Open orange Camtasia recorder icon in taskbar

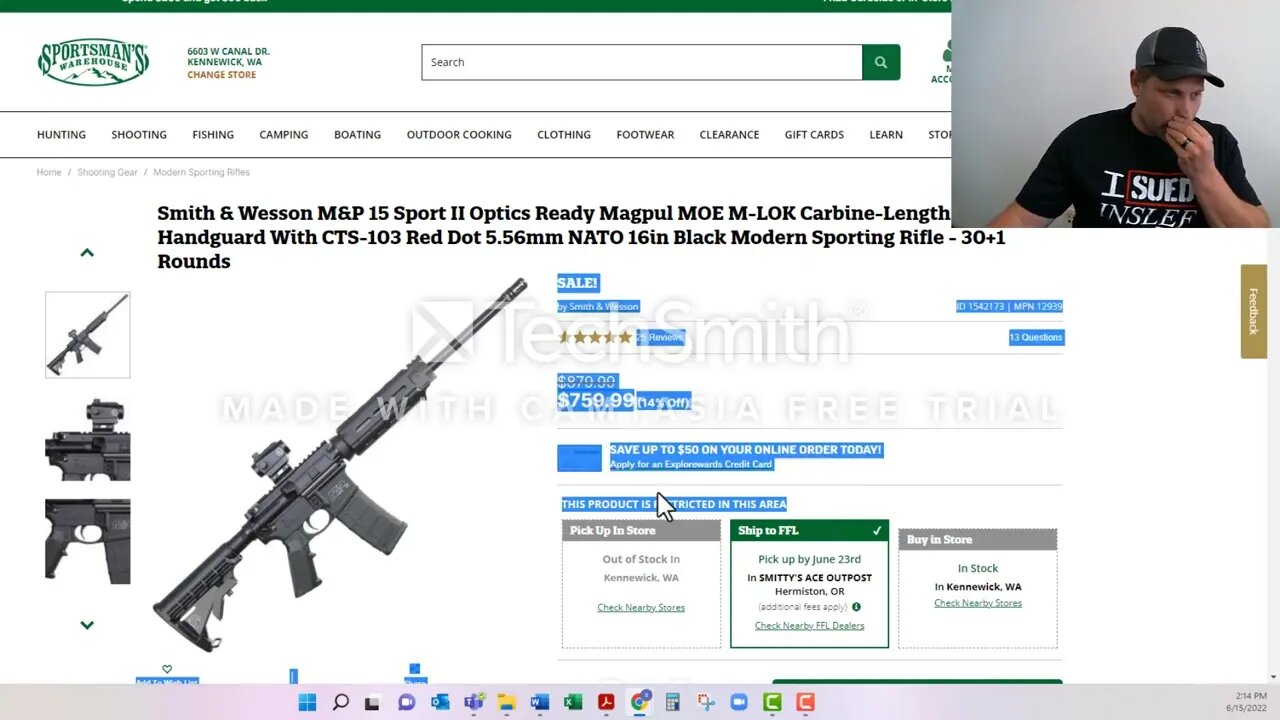point(805,702)
